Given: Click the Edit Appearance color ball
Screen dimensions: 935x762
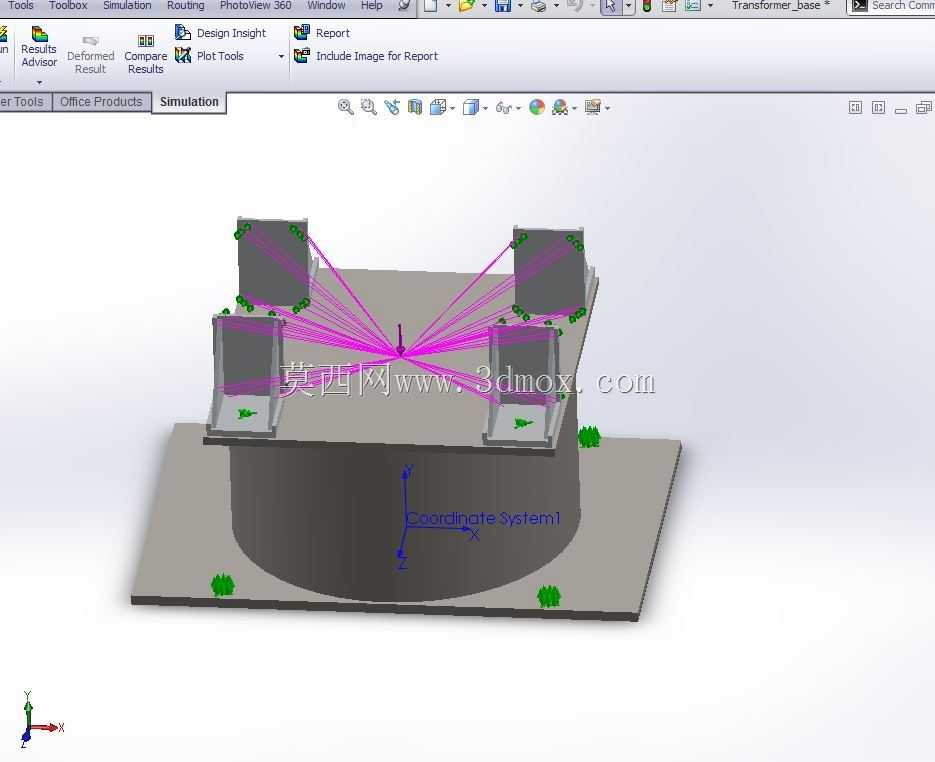Looking at the screenshot, I should click(537, 107).
